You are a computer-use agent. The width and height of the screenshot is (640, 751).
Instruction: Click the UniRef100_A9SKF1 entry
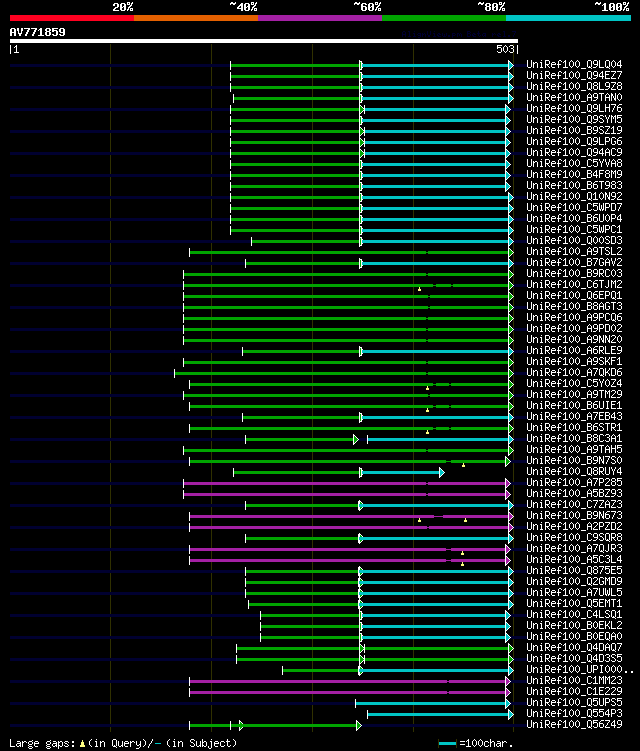coord(574,362)
